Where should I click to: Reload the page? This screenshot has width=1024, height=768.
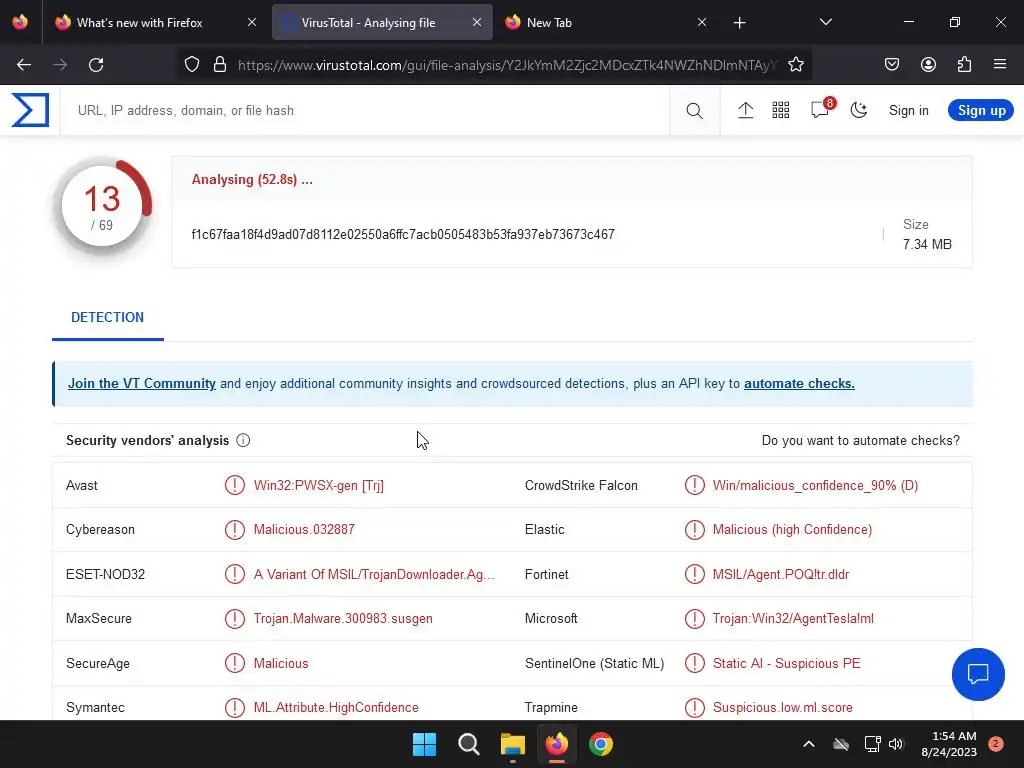pyautogui.click(x=96, y=65)
